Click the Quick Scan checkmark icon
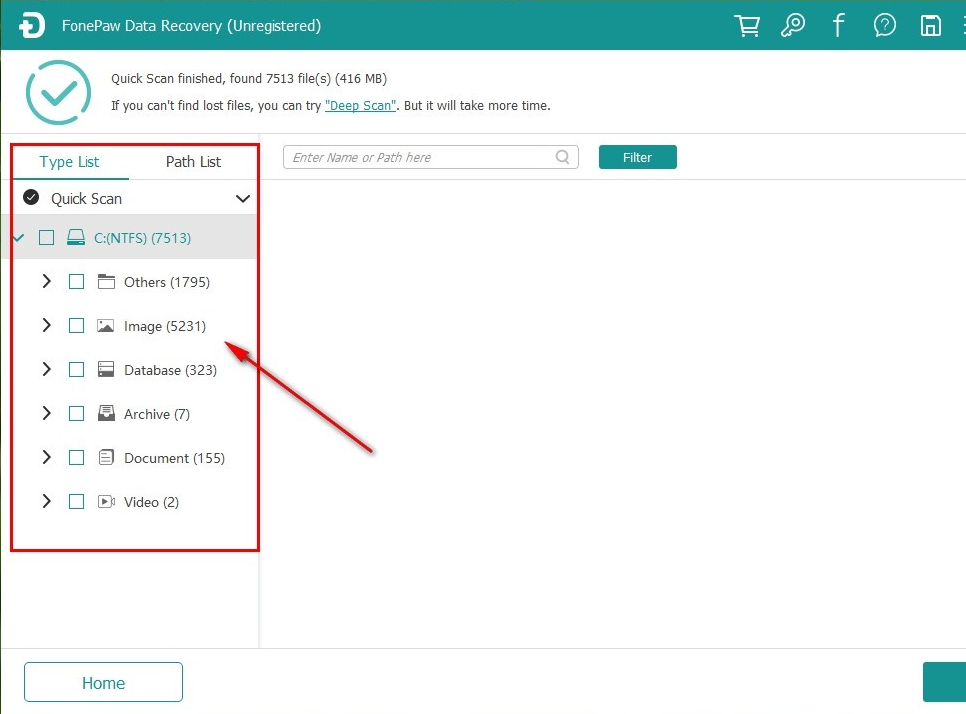The width and height of the screenshot is (966, 714). click(31, 197)
